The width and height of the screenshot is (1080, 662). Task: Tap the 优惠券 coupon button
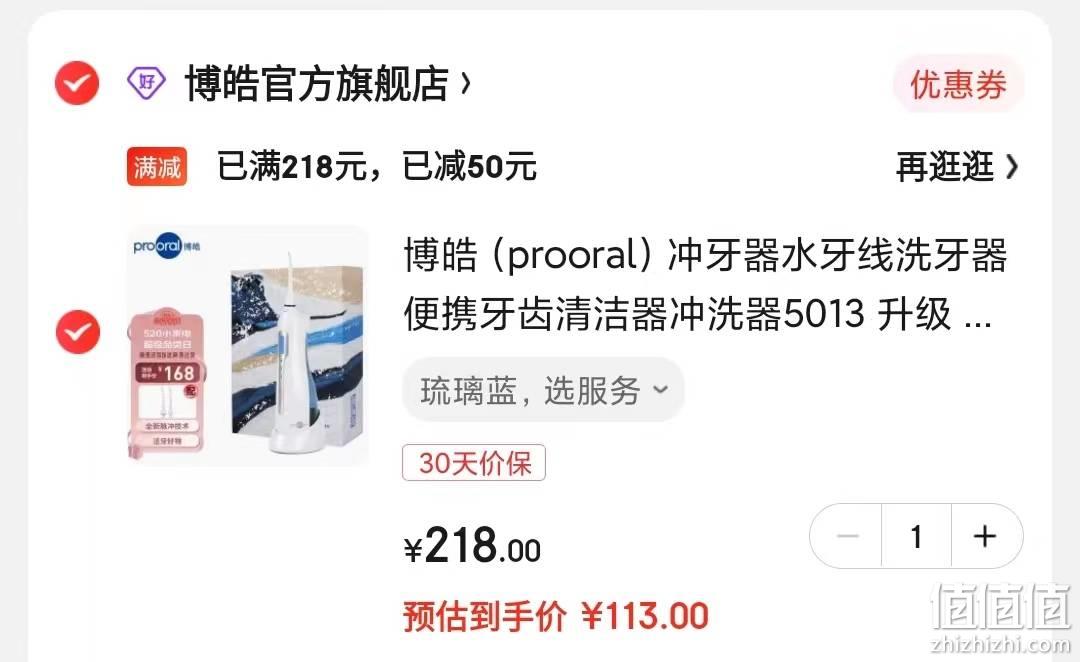point(958,85)
